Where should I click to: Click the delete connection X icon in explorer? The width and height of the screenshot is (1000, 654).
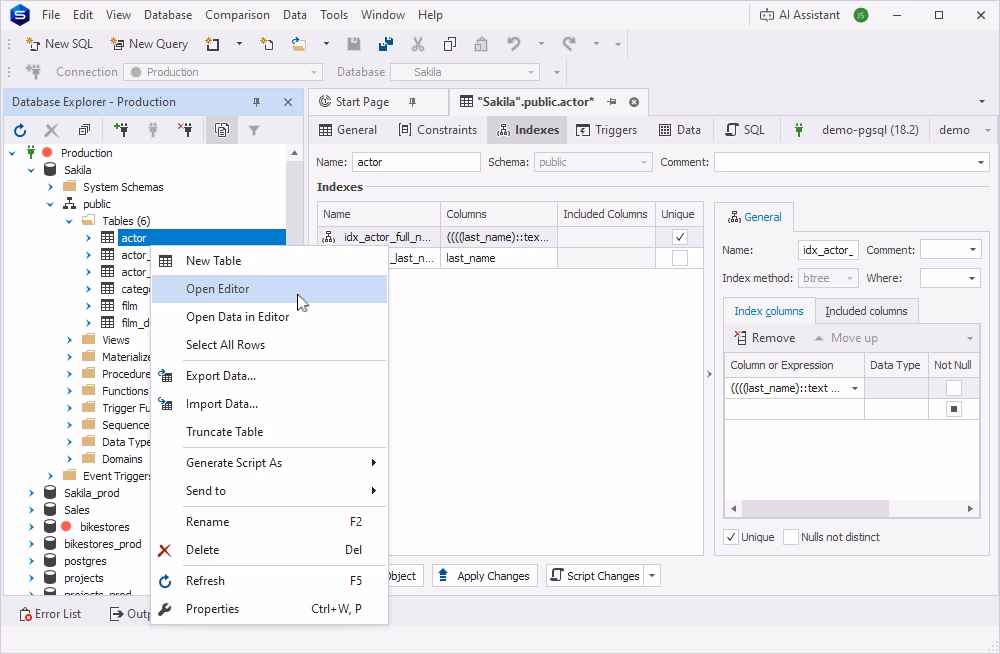point(52,130)
